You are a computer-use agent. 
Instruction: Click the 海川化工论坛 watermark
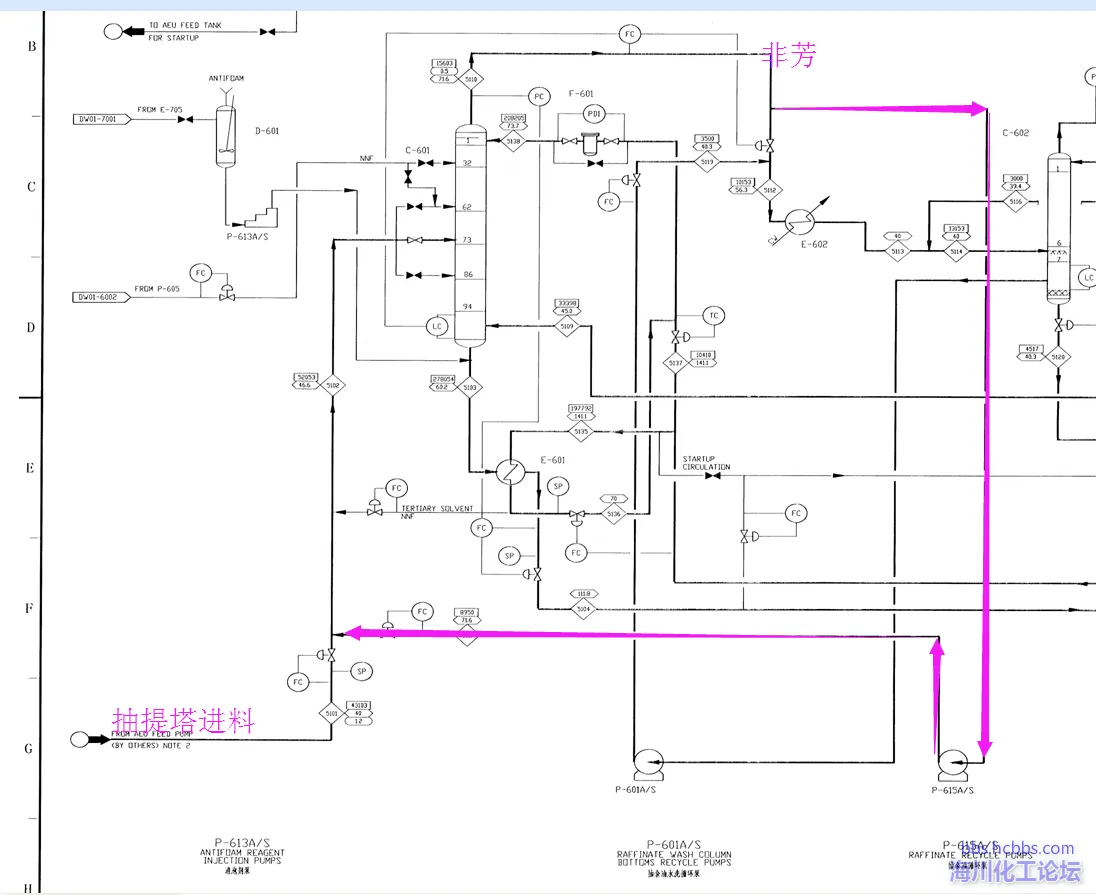click(1015, 871)
